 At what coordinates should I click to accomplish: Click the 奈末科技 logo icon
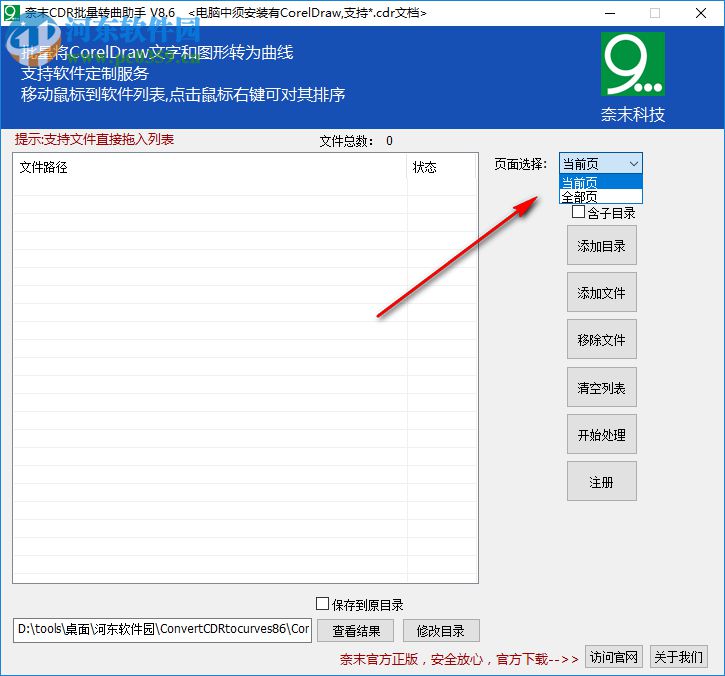(x=633, y=64)
